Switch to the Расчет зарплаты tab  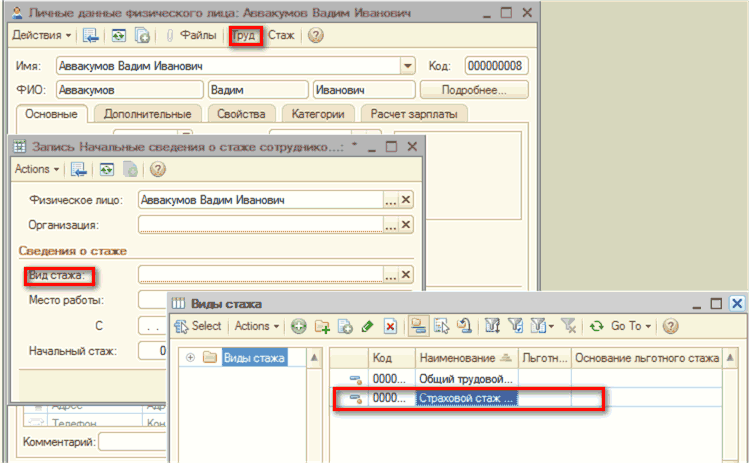click(x=414, y=114)
